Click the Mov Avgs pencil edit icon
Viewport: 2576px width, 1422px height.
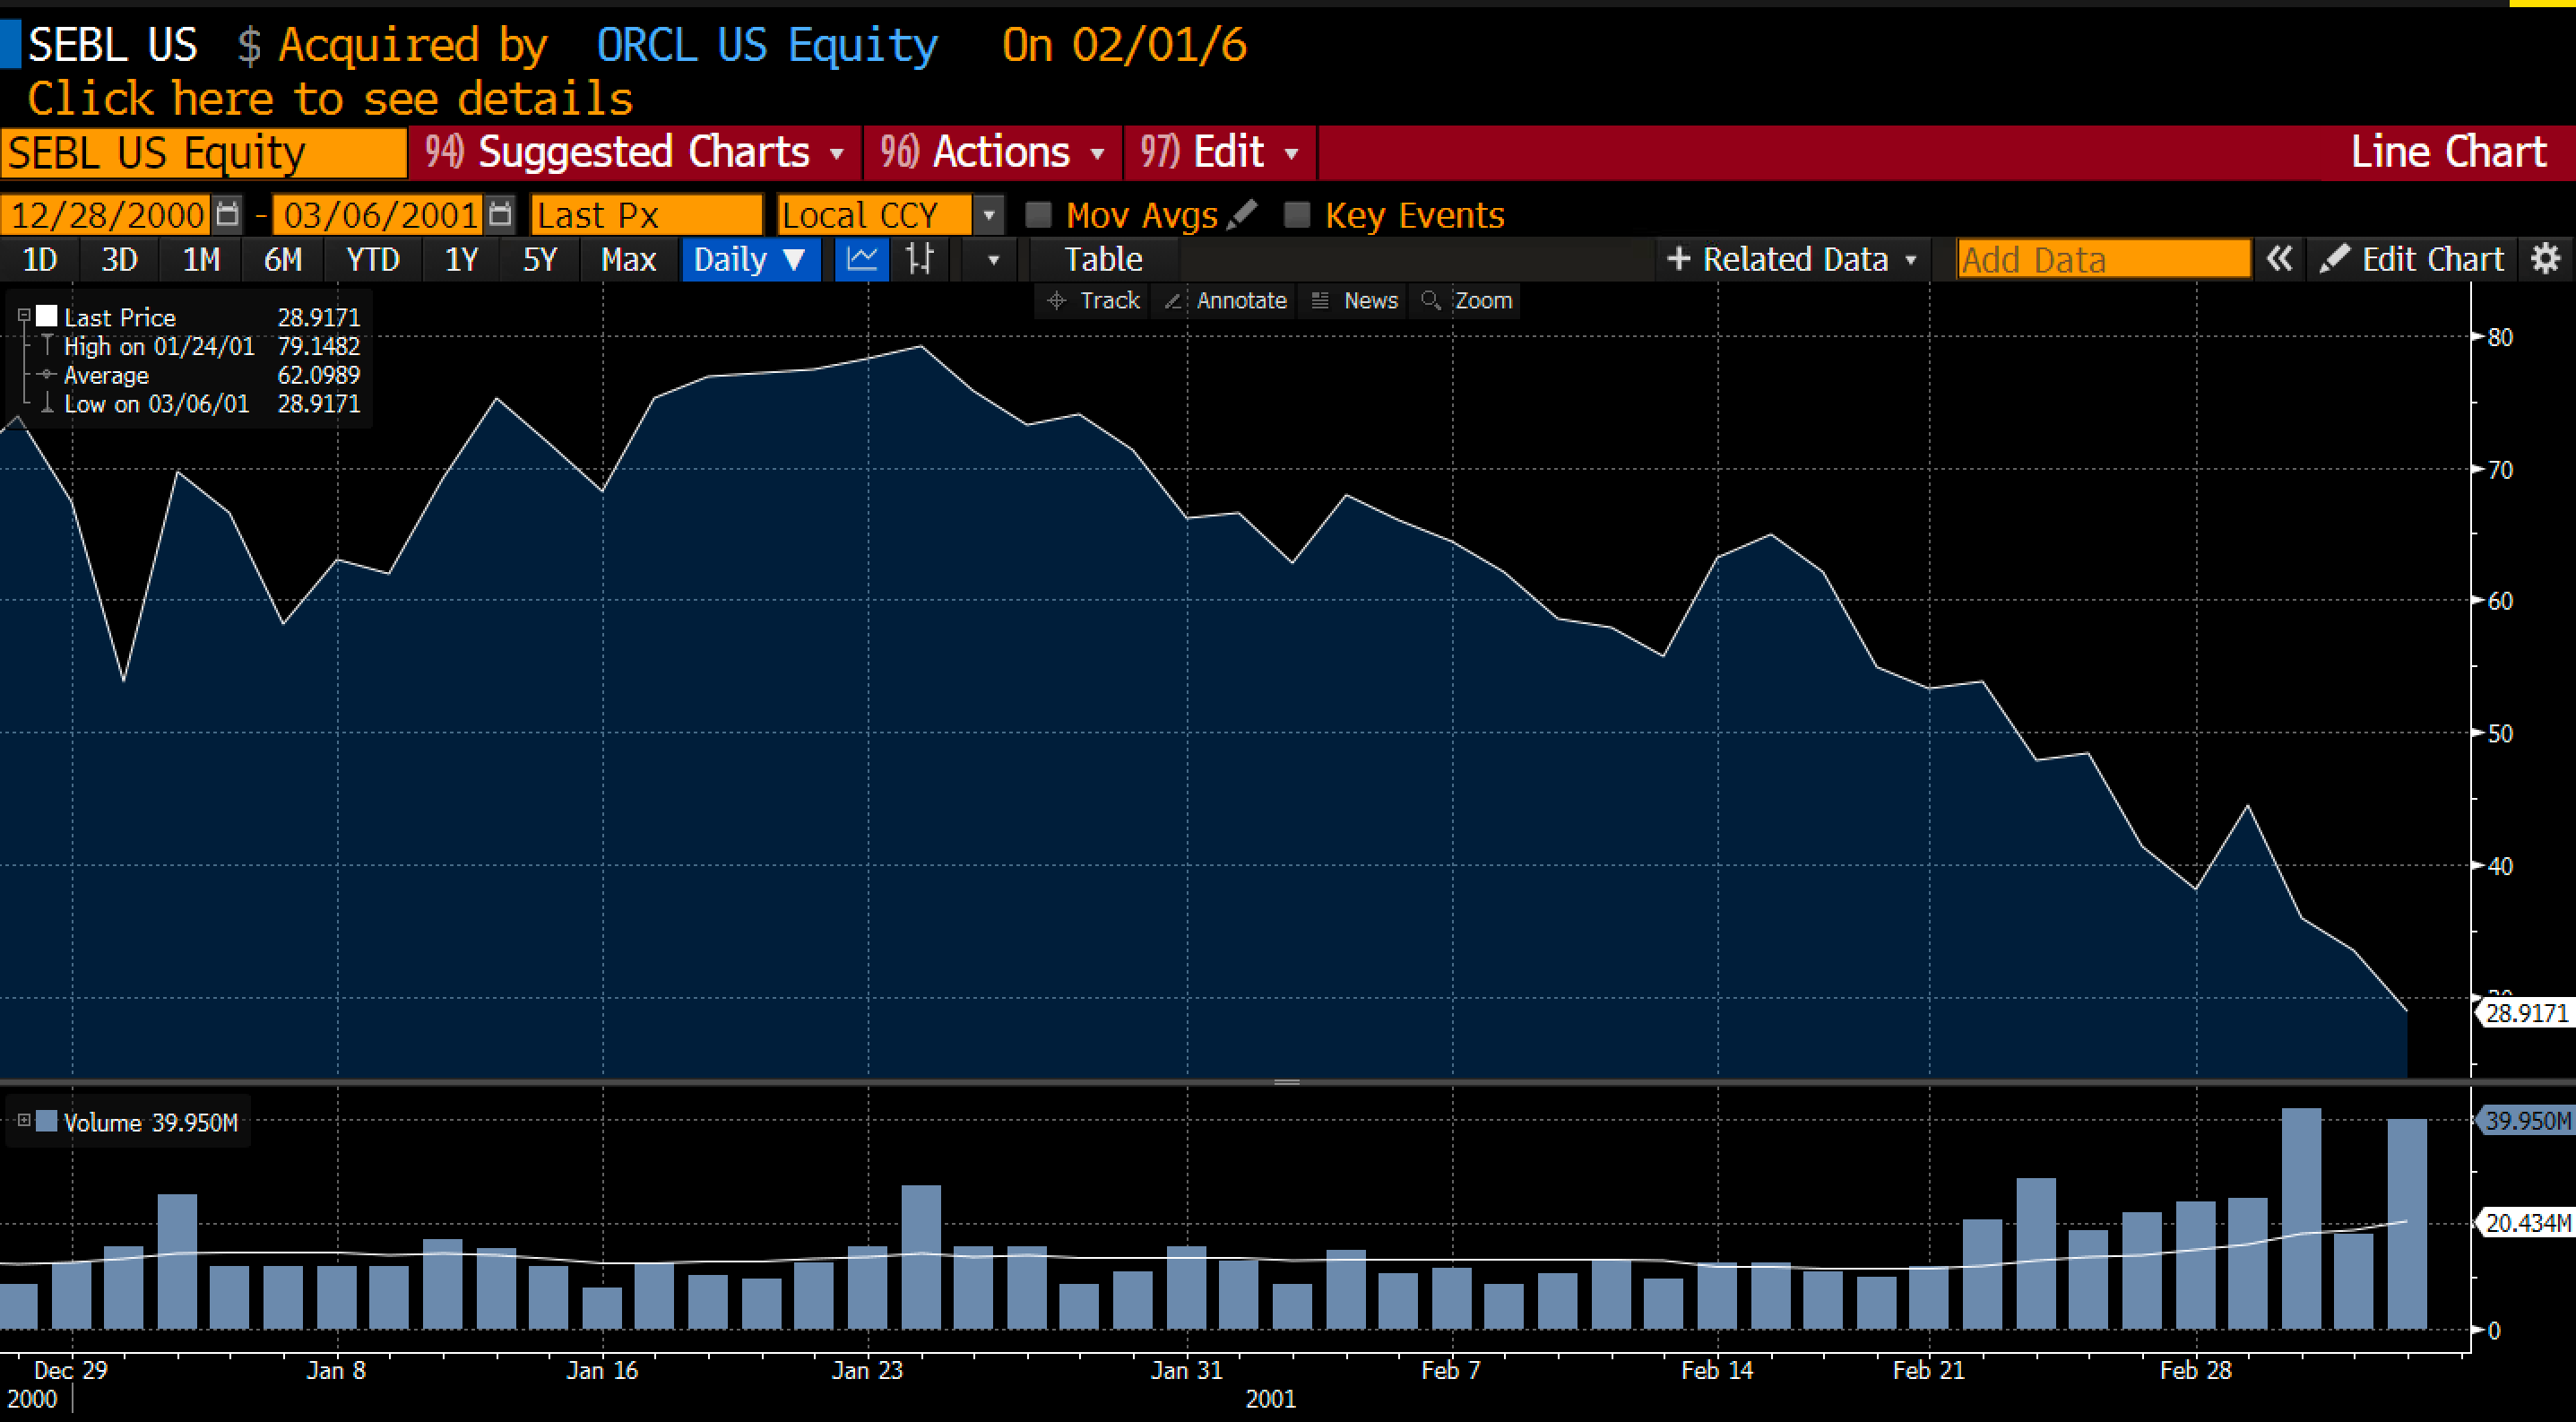pyautogui.click(x=1242, y=214)
